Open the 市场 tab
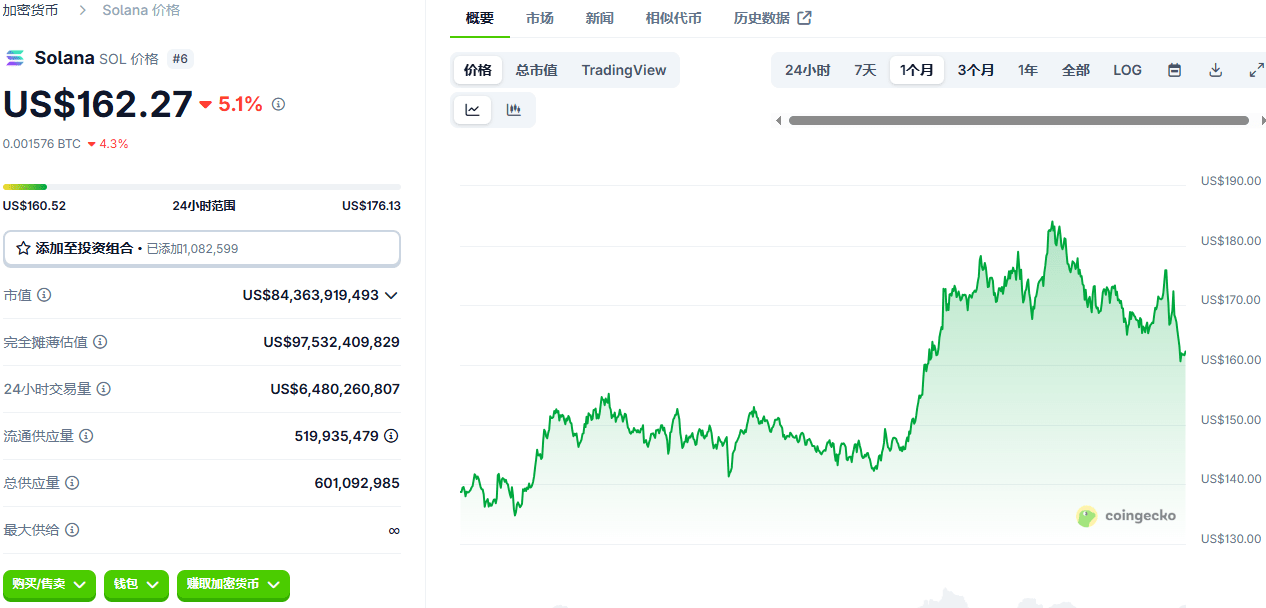 pyautogui.click(x=540, y=18)
